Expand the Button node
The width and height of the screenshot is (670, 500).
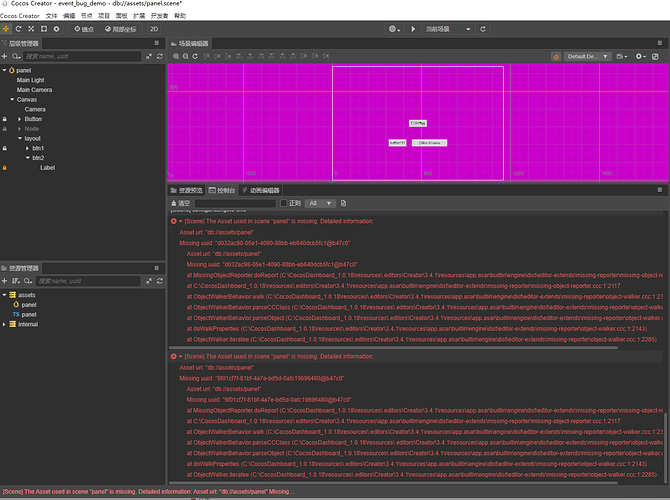(x=19, y=119)
